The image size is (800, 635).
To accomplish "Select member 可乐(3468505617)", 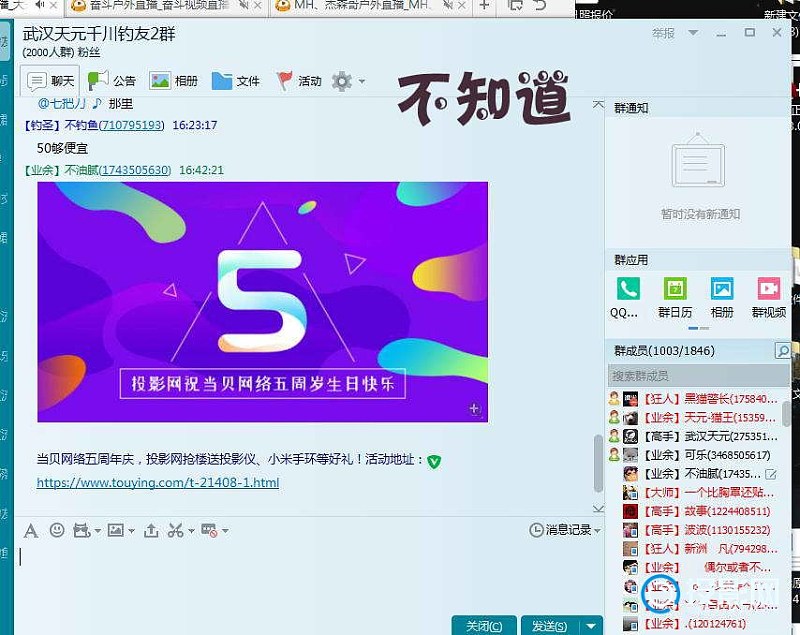I will [x=697, y=455].
